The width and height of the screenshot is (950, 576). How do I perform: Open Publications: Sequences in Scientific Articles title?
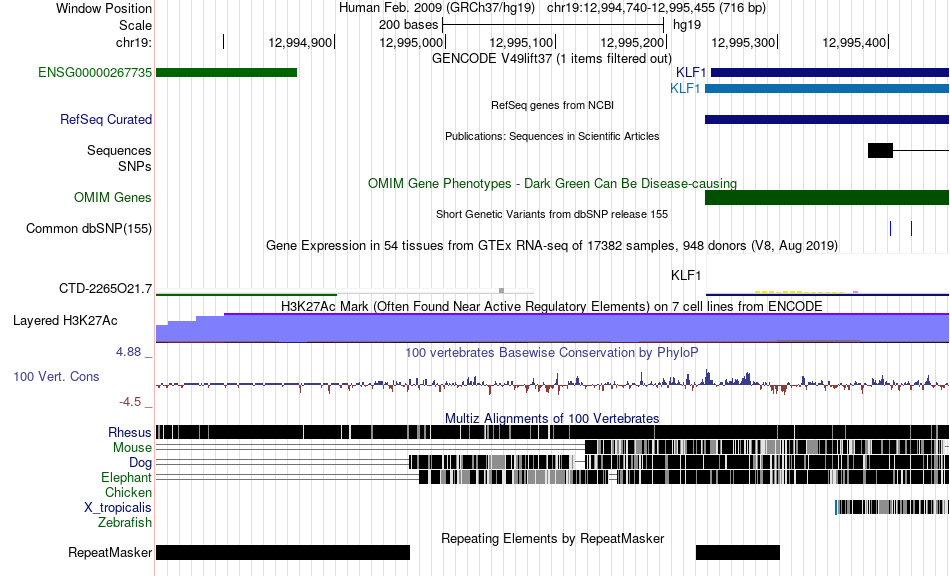click(552, 136)
